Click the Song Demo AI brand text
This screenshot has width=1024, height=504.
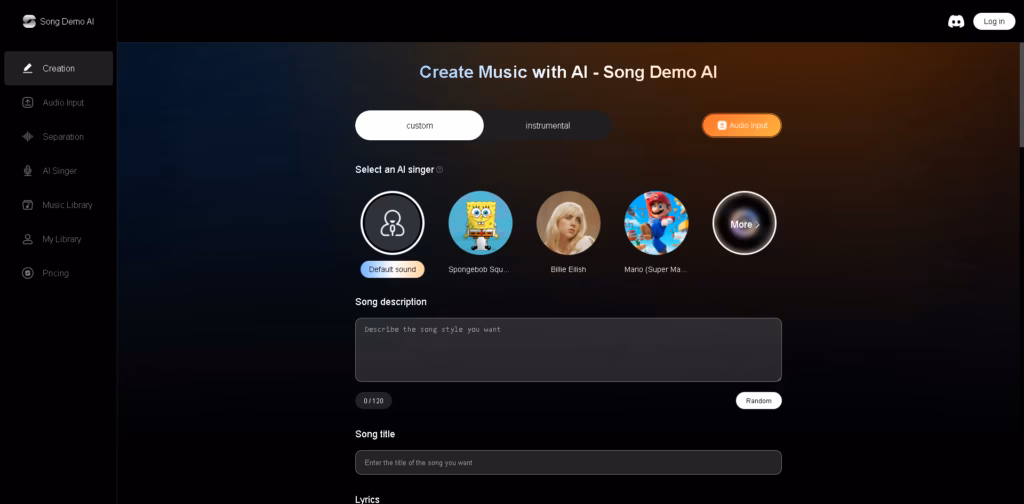(x=67, y=22)
